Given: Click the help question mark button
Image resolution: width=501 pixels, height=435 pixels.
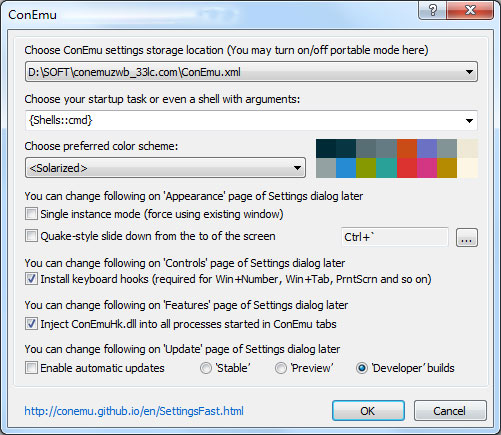Looking at the screenshot, I should point(432,10).
